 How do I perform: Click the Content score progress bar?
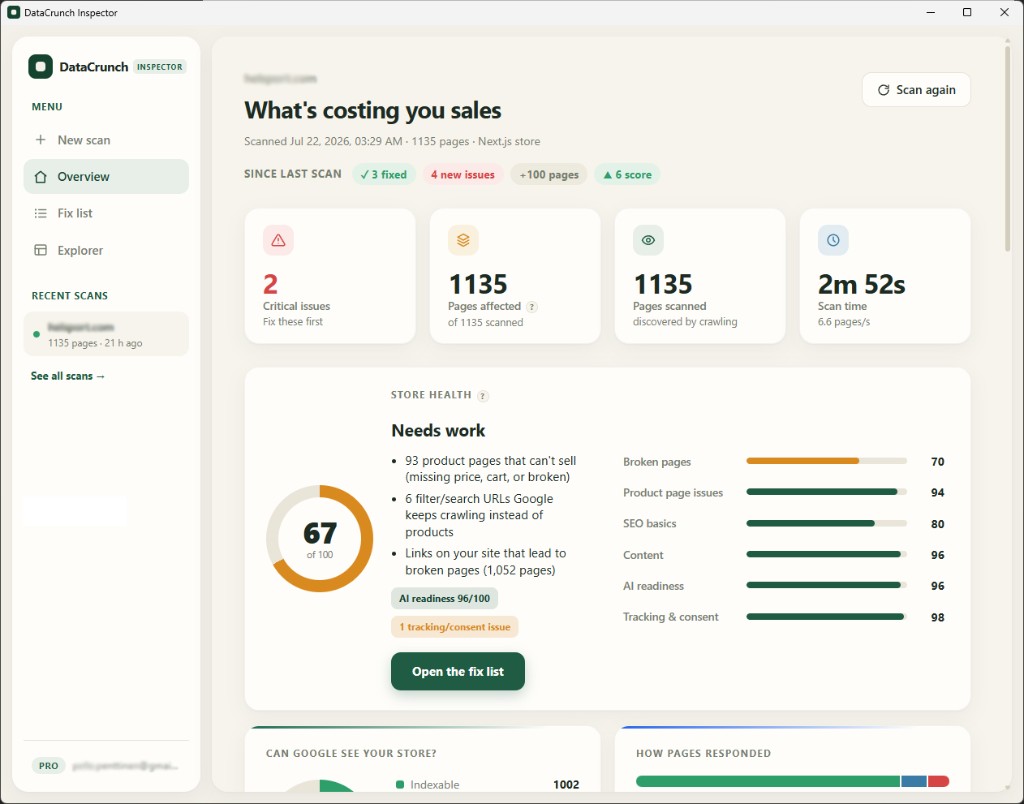[826, 555]
